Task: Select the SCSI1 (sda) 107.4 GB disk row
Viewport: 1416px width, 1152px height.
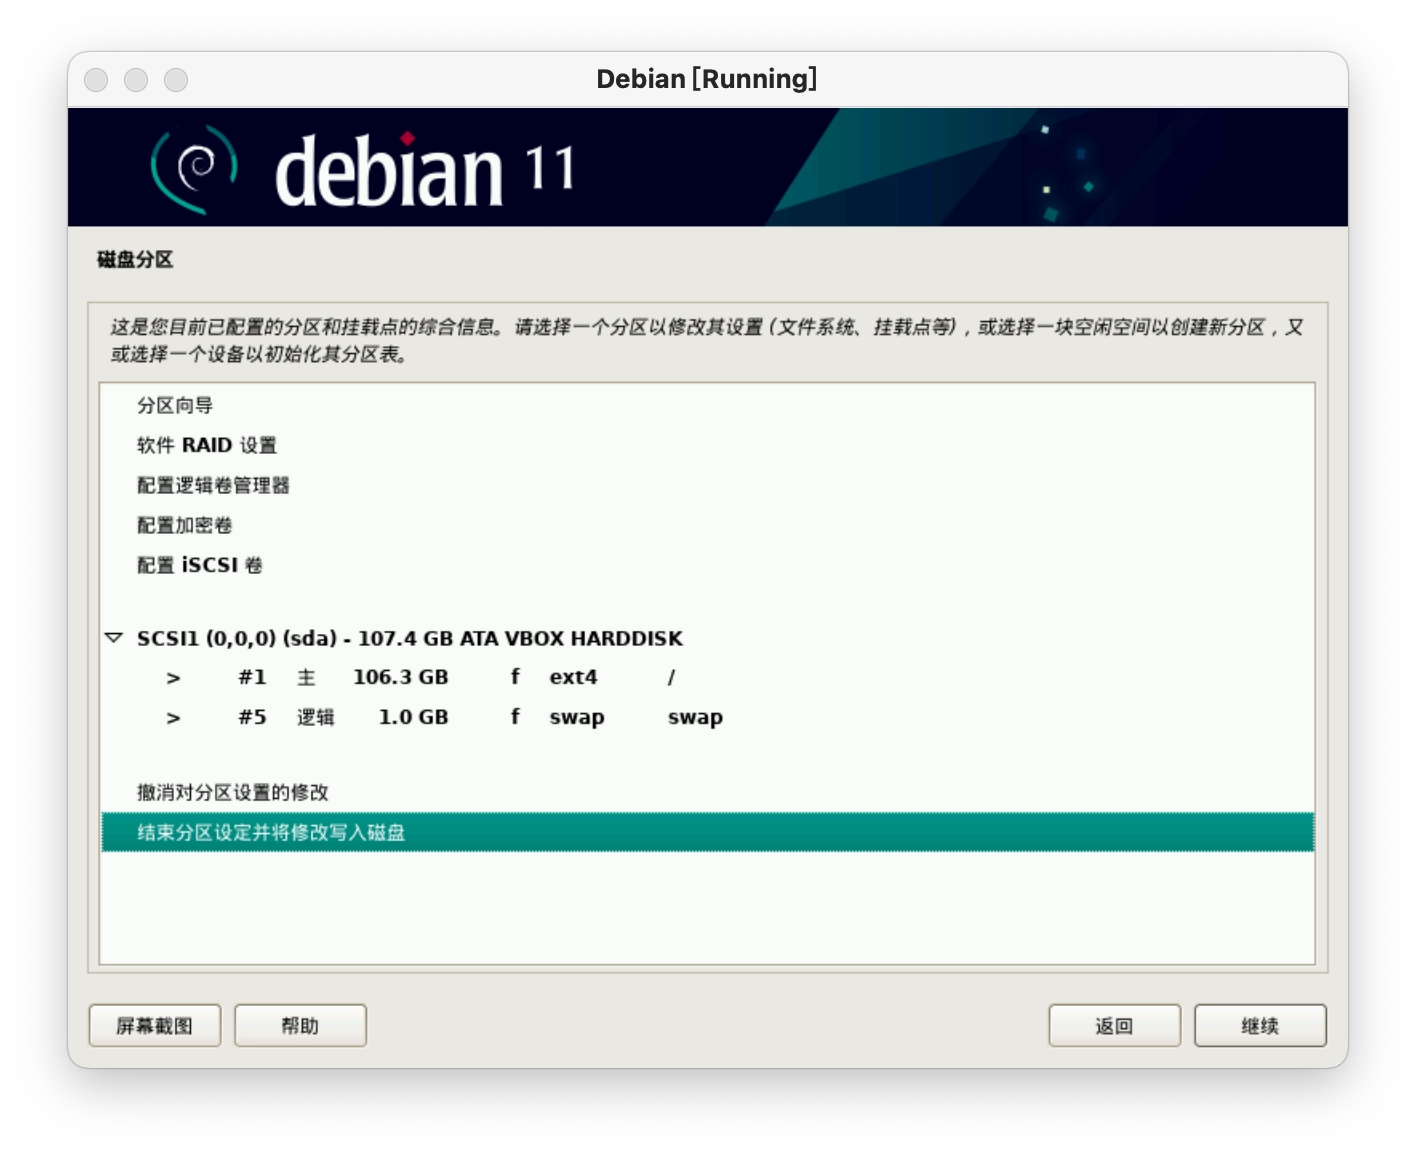Action: click(707, 638)
